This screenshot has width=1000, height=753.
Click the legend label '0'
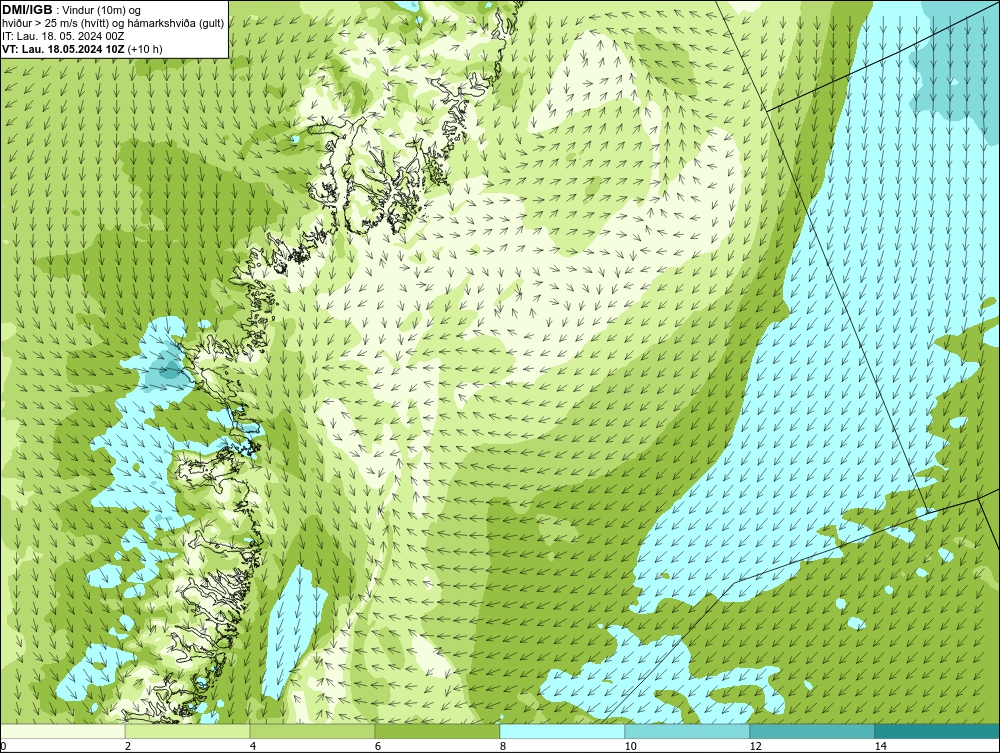click(x=3, y=746)
